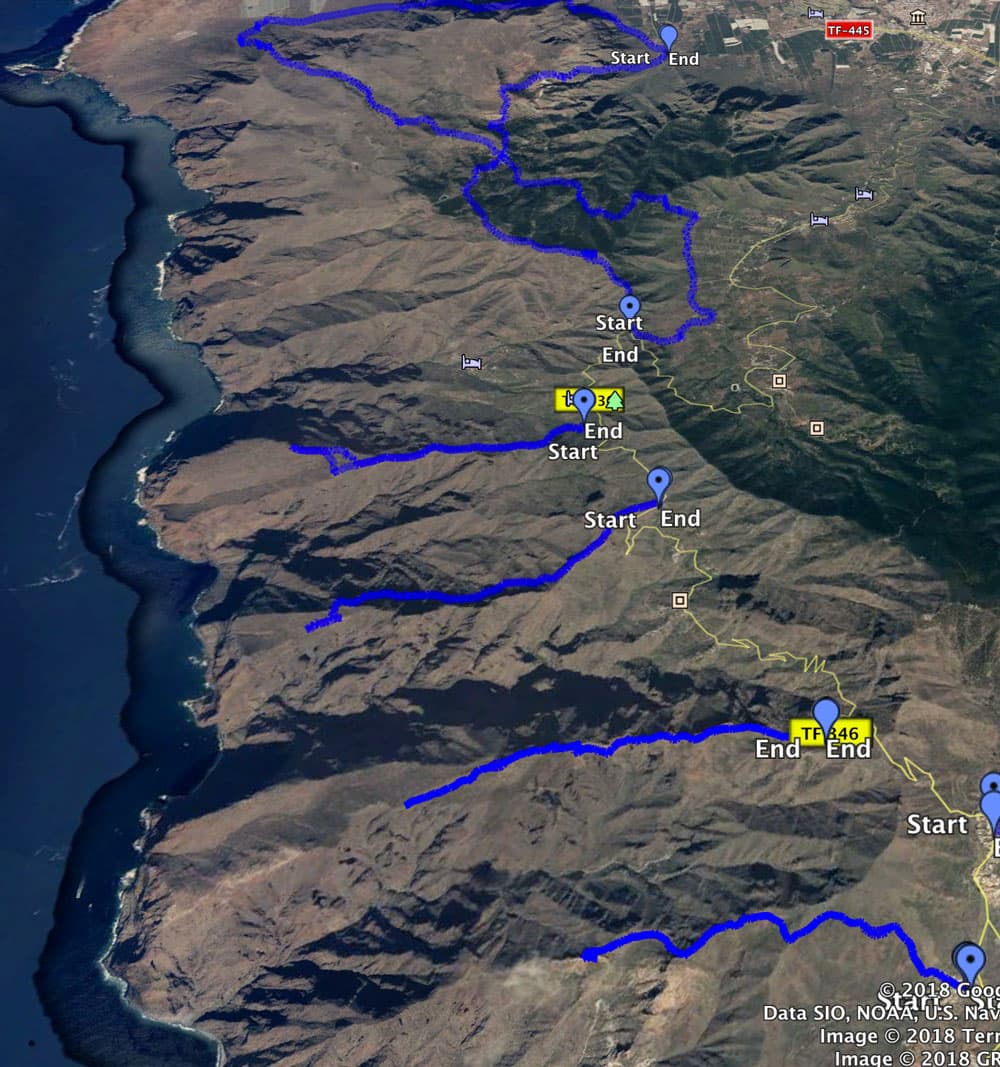Select the placemark pin overlapping the tree sign

point(584,404)
